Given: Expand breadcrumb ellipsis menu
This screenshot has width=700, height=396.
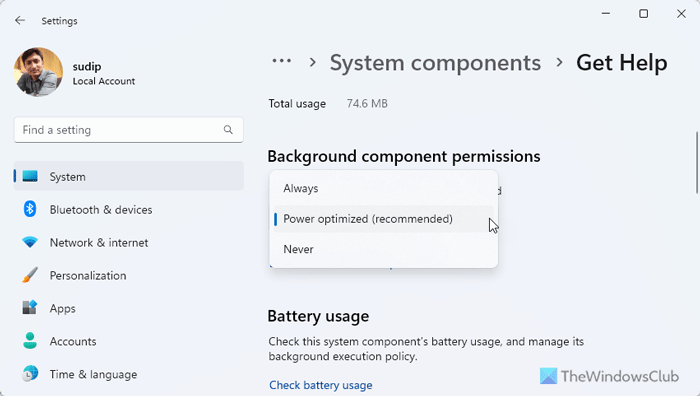Looking at the screenshot, I should click(x=282, y=62).
